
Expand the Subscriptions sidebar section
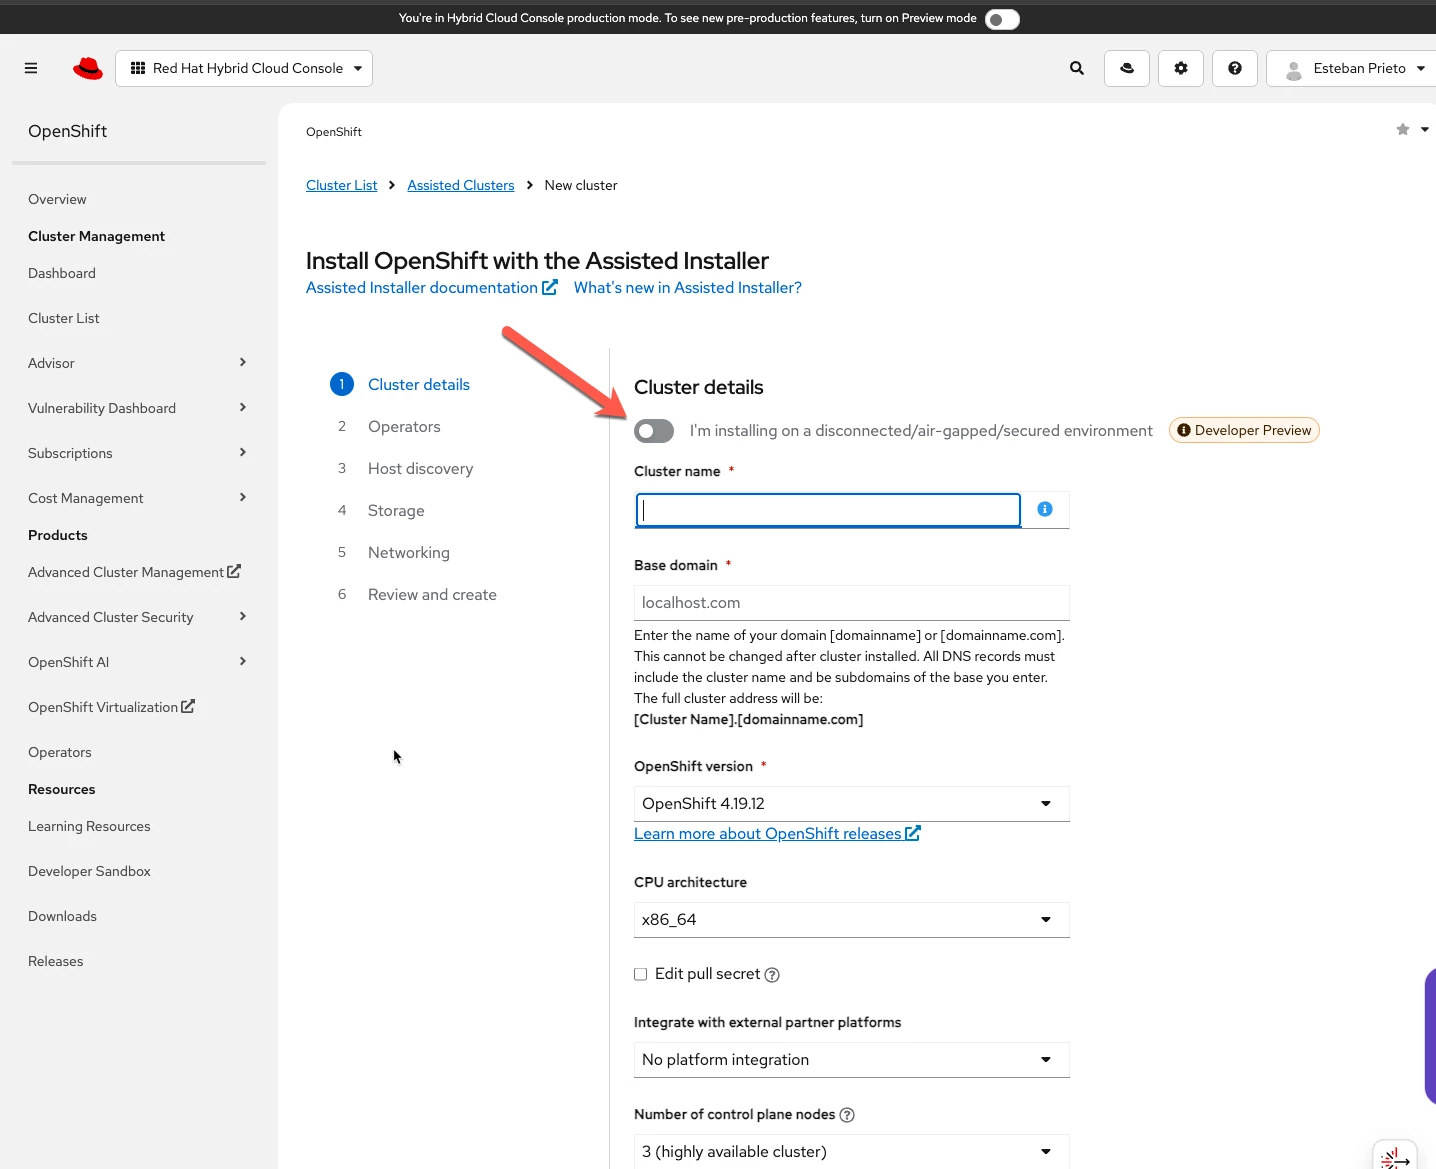(138, 453)
